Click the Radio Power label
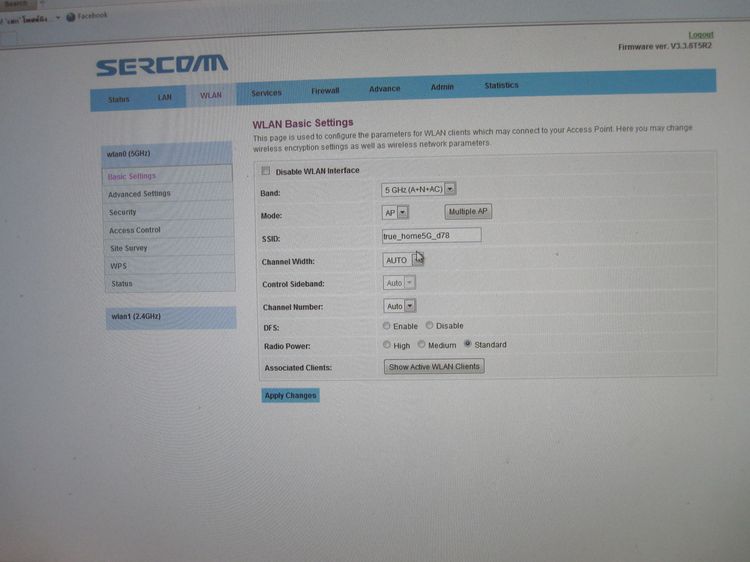750x562 pixels. coord(287,346)
